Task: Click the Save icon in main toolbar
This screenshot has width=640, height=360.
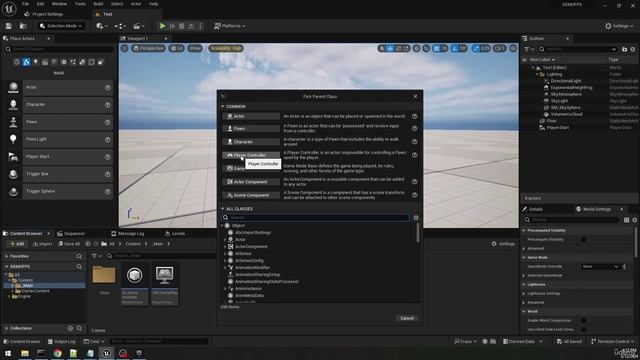Action: 9,26
